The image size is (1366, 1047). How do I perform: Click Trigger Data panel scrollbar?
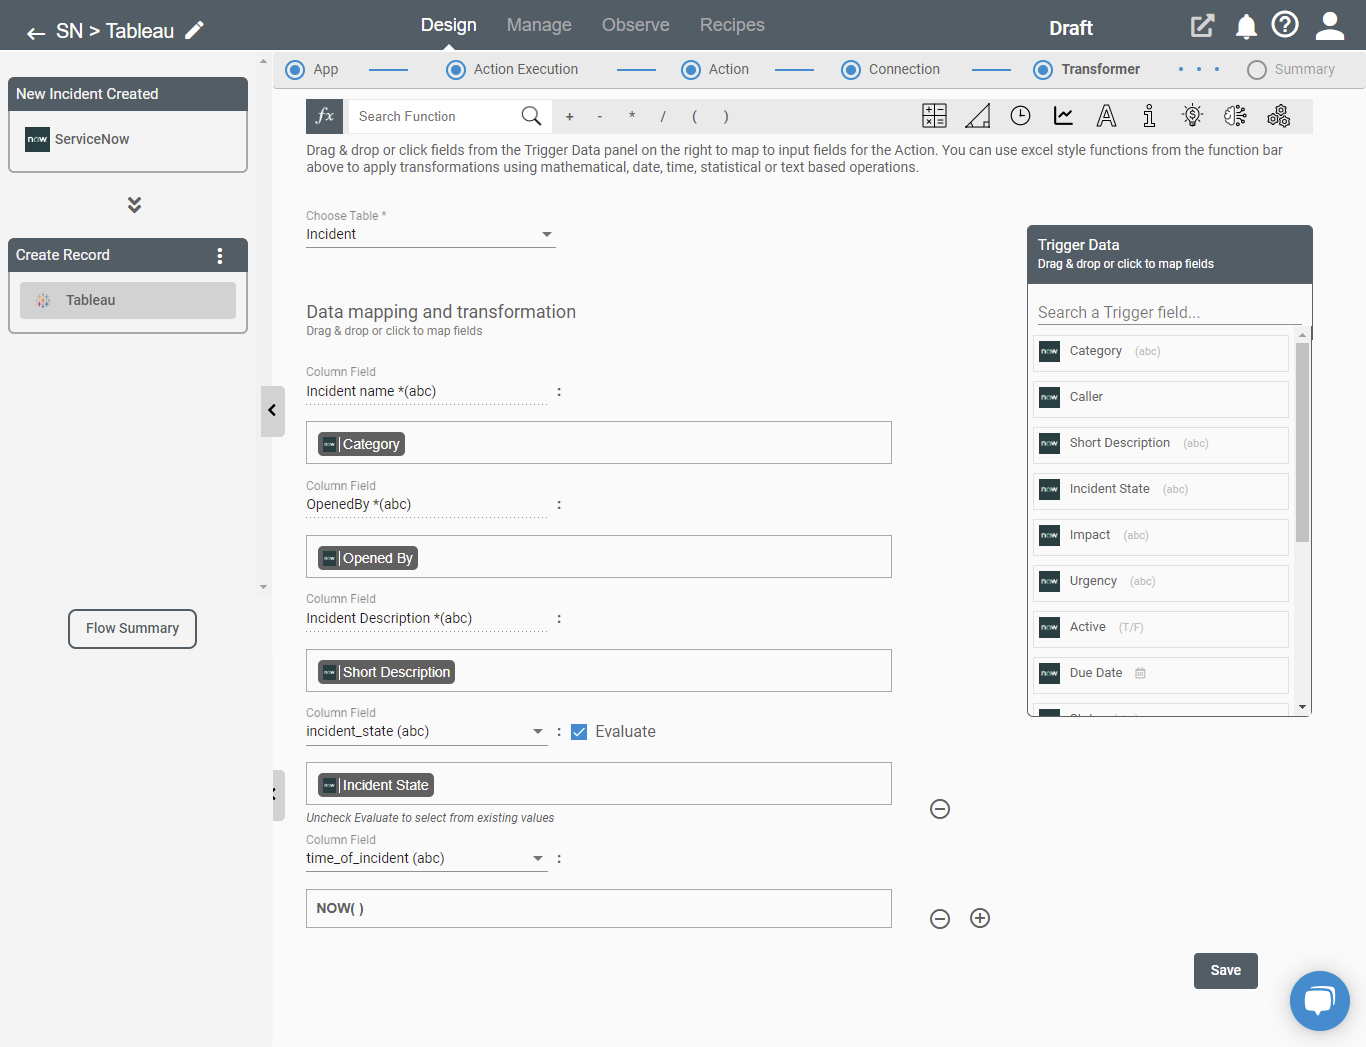click(1302, 442)
